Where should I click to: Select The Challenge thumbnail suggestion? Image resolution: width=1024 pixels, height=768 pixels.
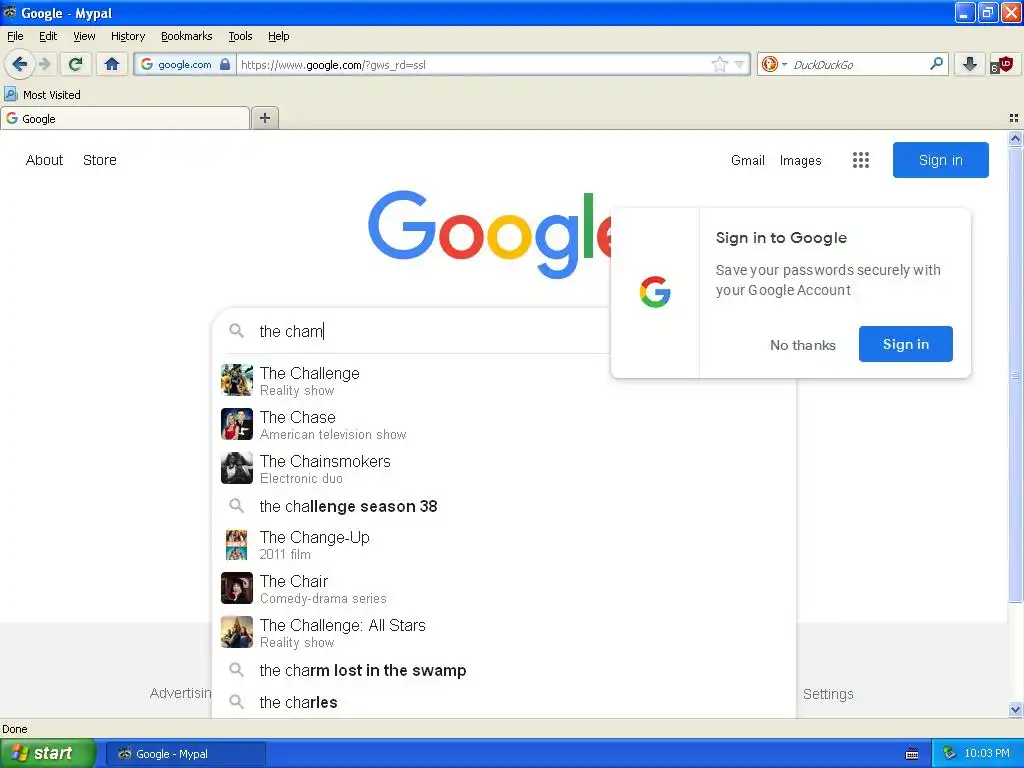pos(236,380)
